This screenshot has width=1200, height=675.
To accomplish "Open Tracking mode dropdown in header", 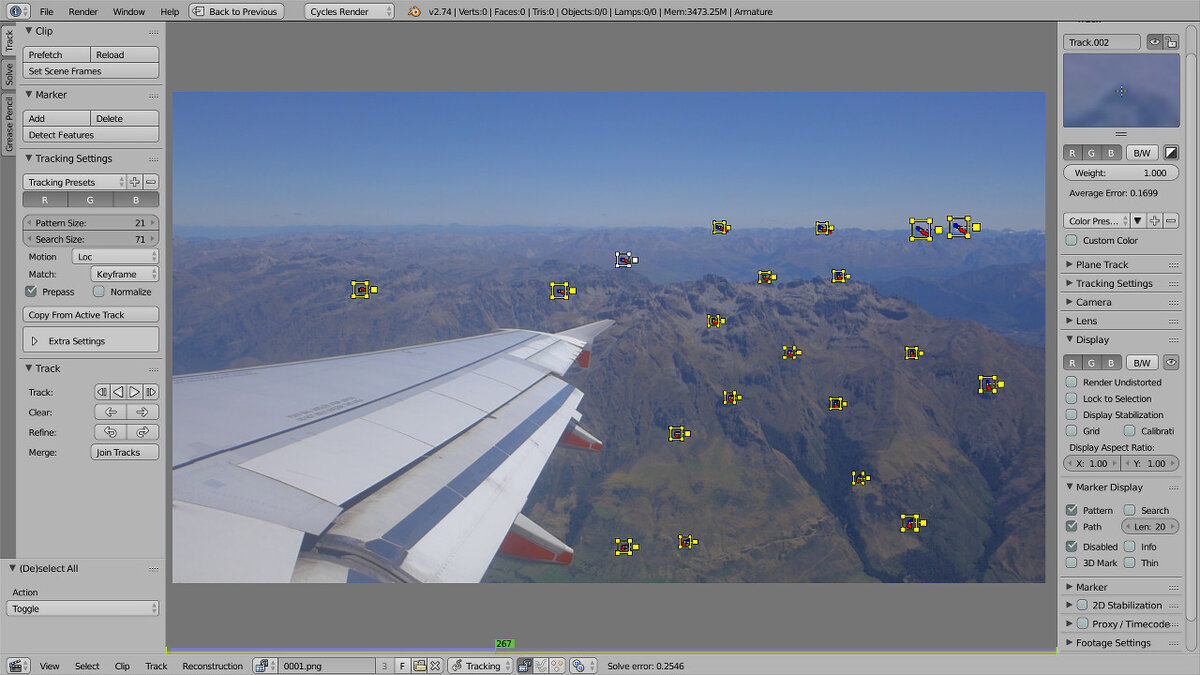I will click(482, 665).
